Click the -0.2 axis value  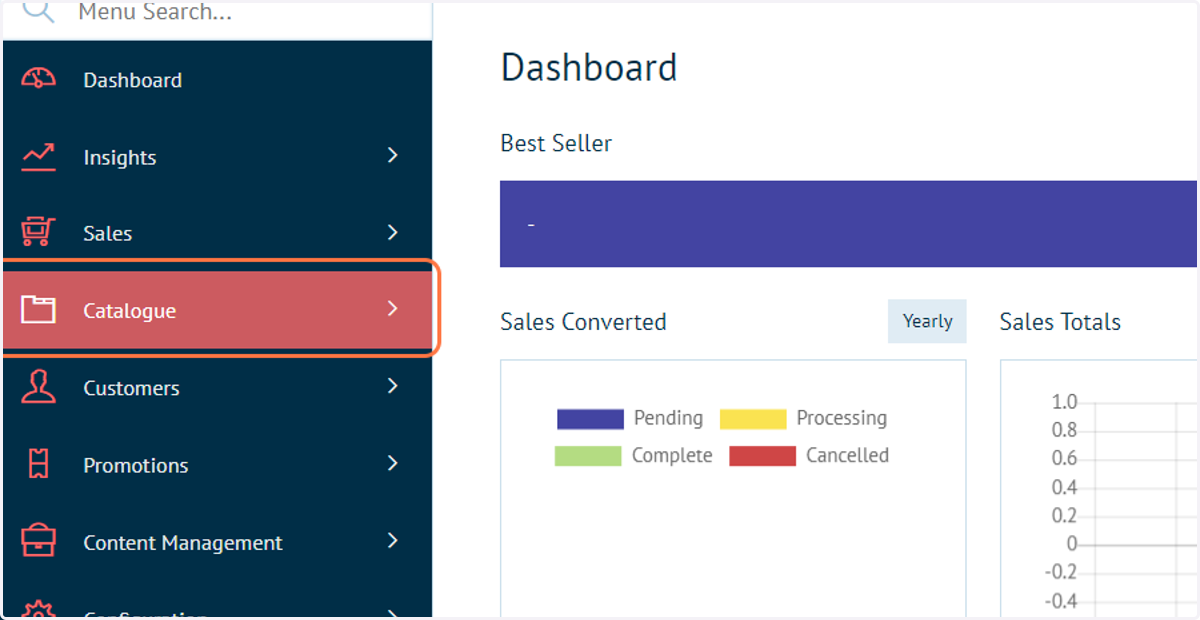click(x=1061, y=572)
